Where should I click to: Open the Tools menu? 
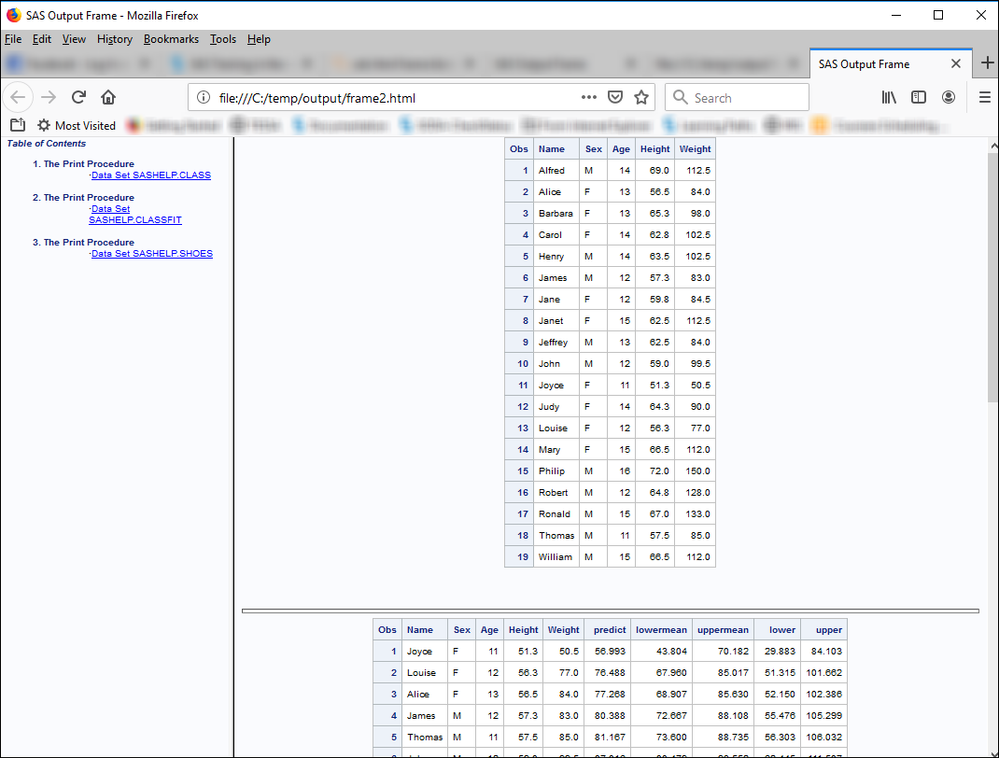click(x=223, y=39)
